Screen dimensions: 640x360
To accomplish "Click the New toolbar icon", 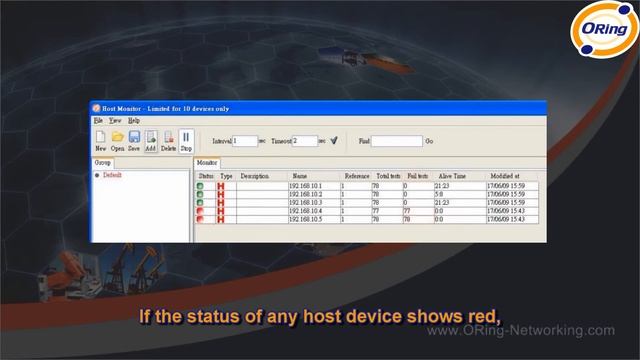I will (x=100, y=137).
